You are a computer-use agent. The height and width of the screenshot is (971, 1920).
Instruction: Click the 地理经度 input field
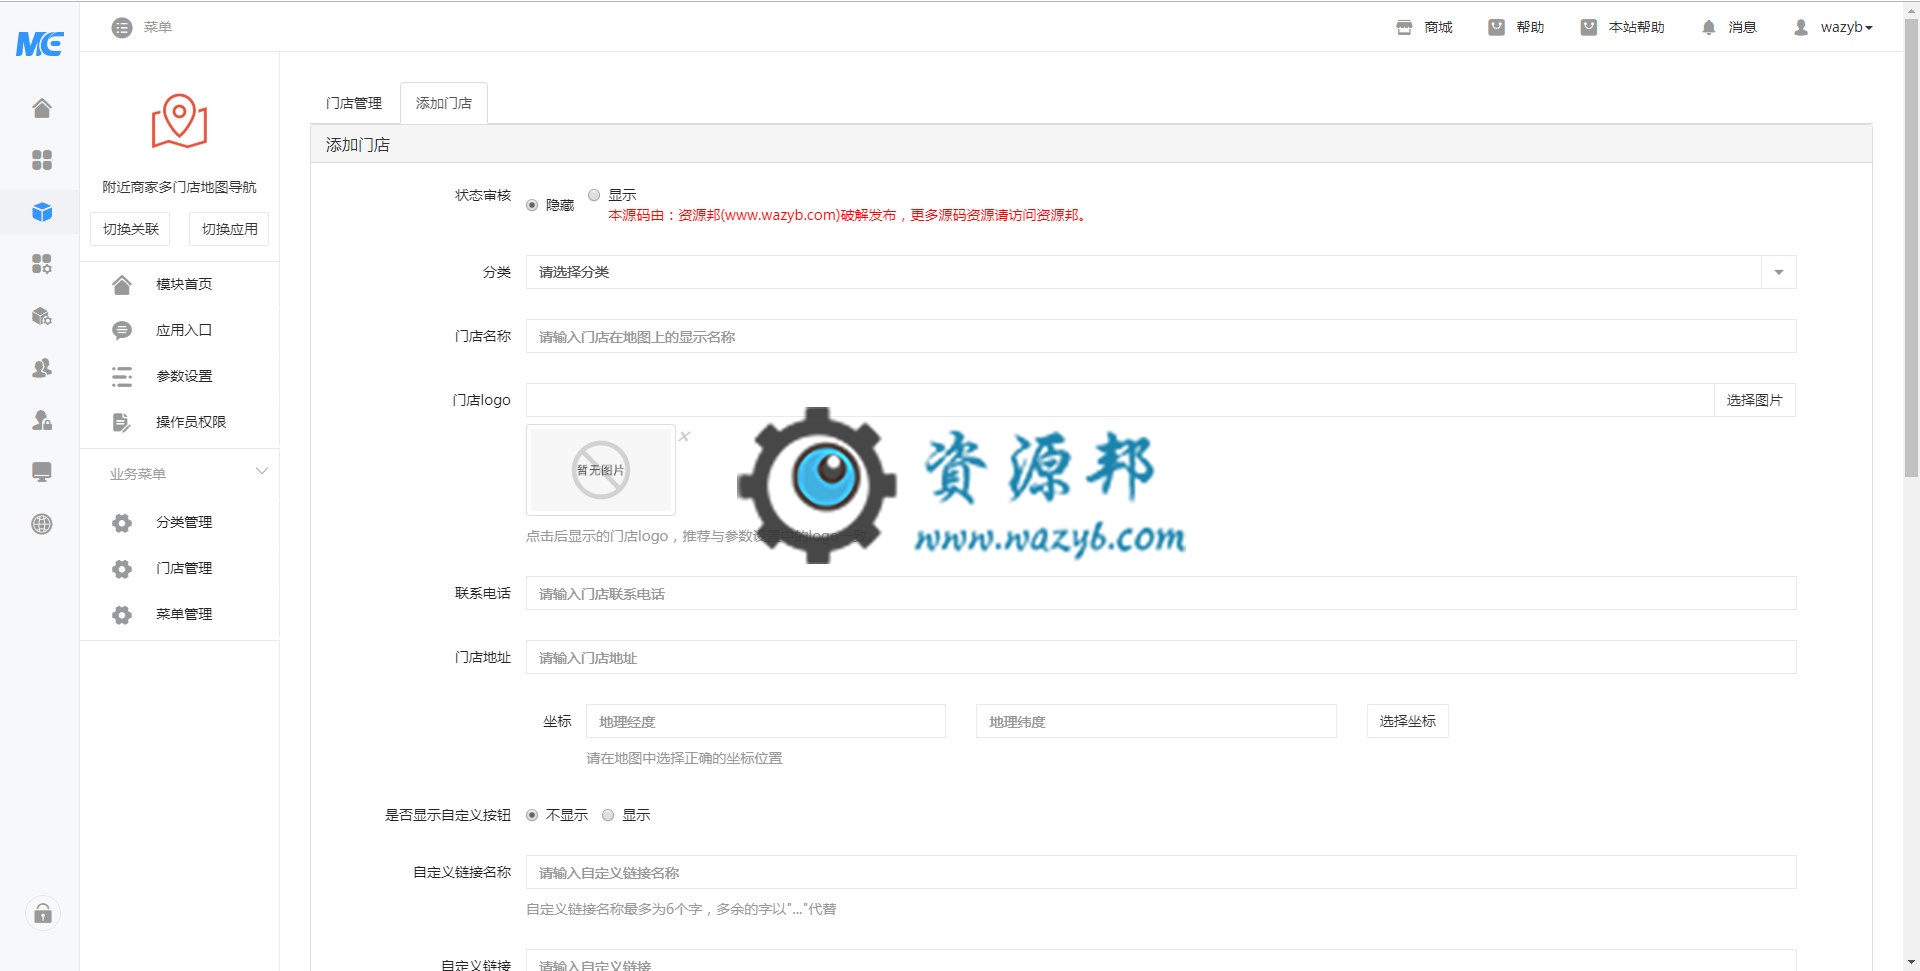click(x=766, y=721)
